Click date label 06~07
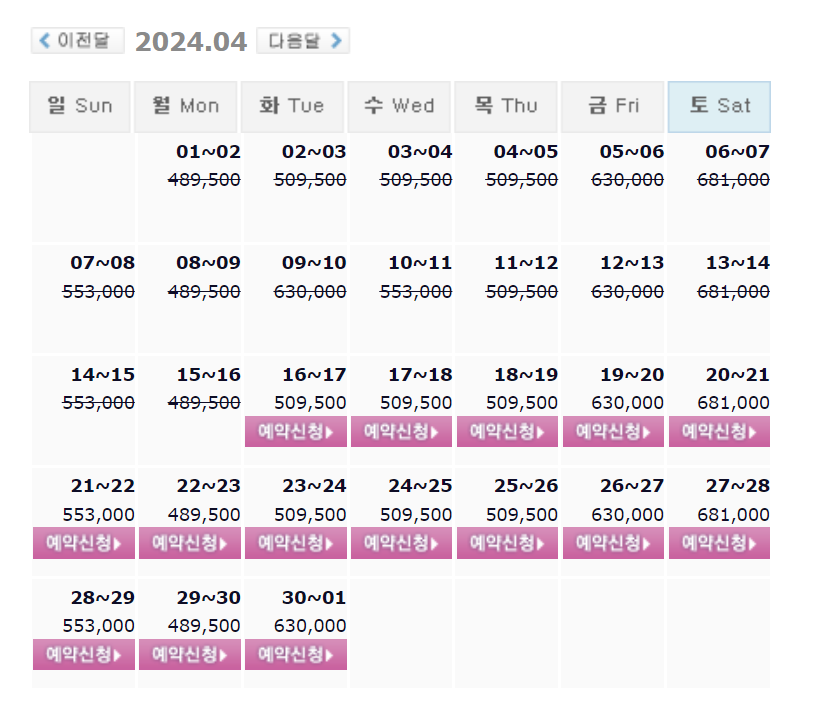814x706 pixels. (737, 152)
